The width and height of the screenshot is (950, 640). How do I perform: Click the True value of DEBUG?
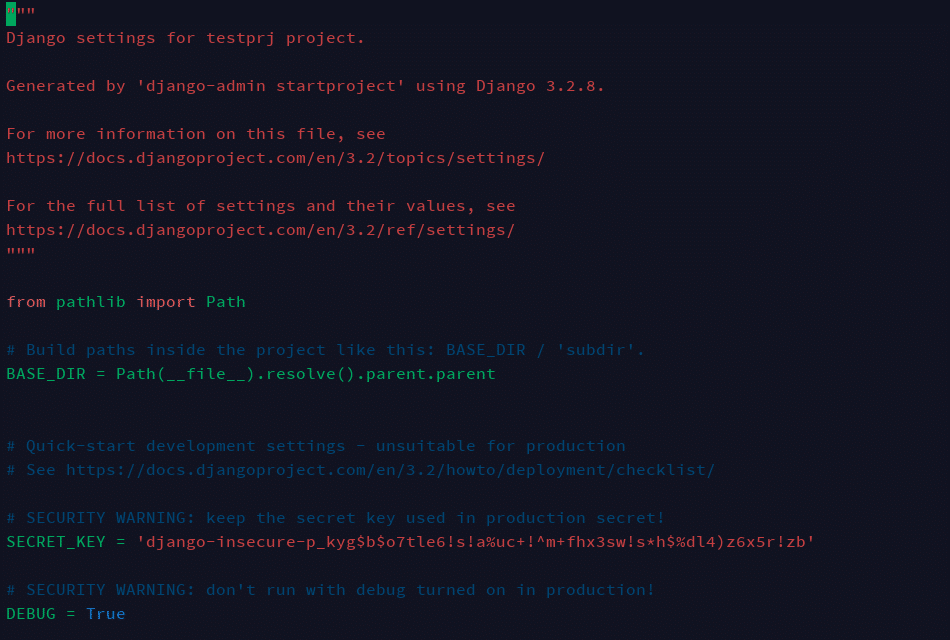click(106, 614)
